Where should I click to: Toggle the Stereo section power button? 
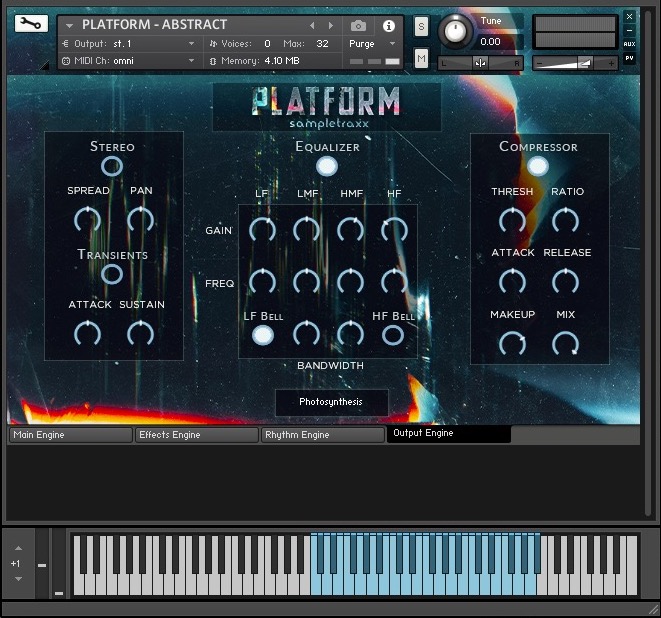pyautogui.click(x=112, y=166)
